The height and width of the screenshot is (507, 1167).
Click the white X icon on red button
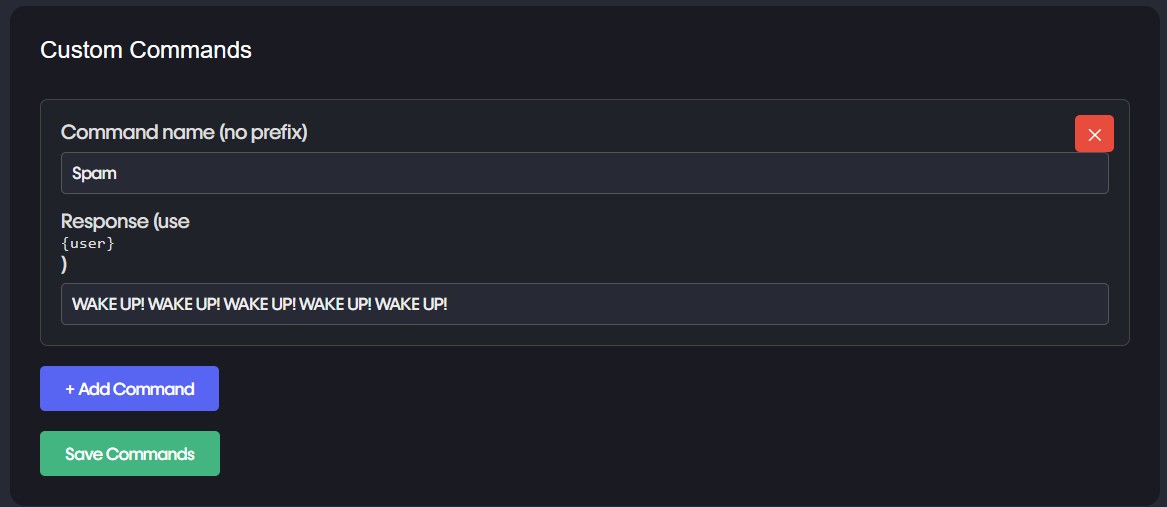tap(1094, 135)
